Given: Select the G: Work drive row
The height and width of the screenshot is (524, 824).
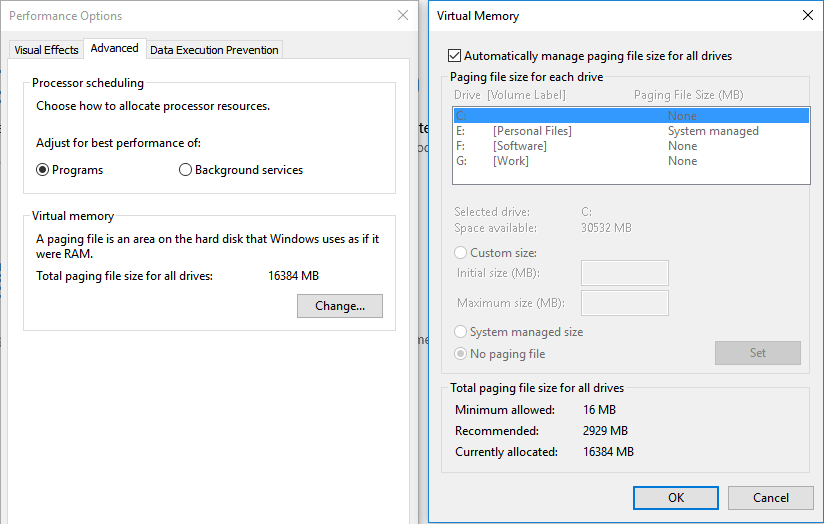Looking at the screenshot, I should (630, 161).
